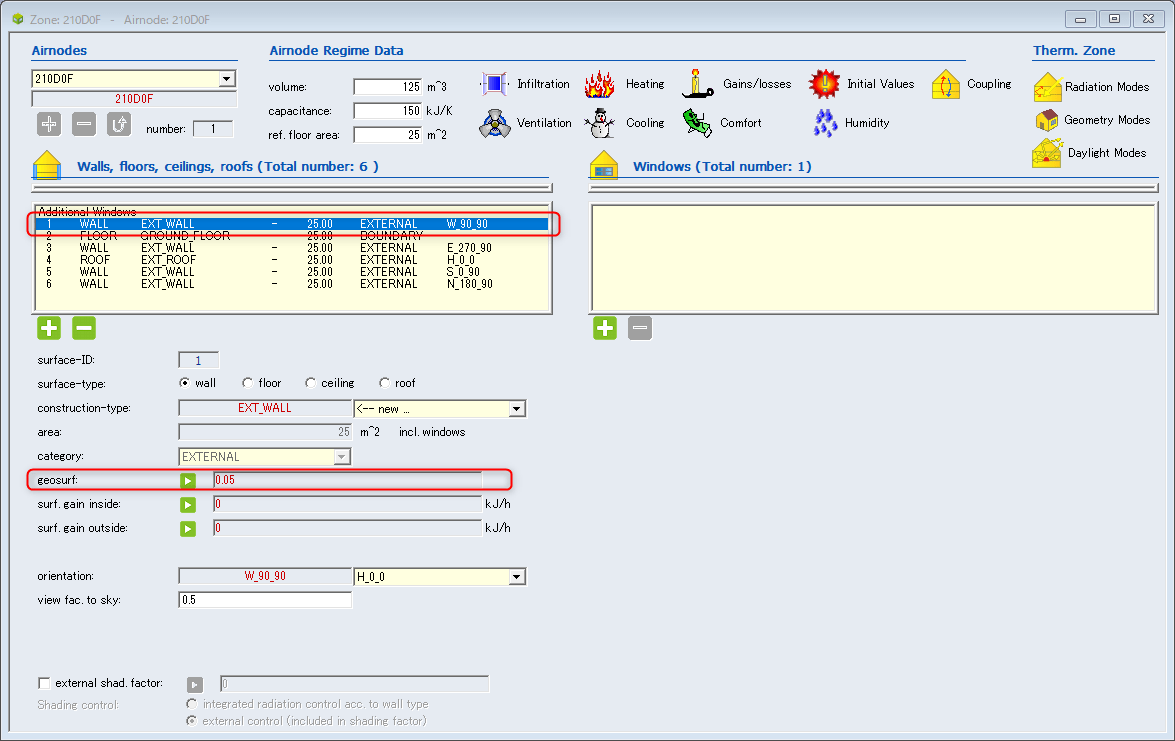Click view fac. to sky field
The width and height of the screenshot is (1175, 741).
click(265, 600)
